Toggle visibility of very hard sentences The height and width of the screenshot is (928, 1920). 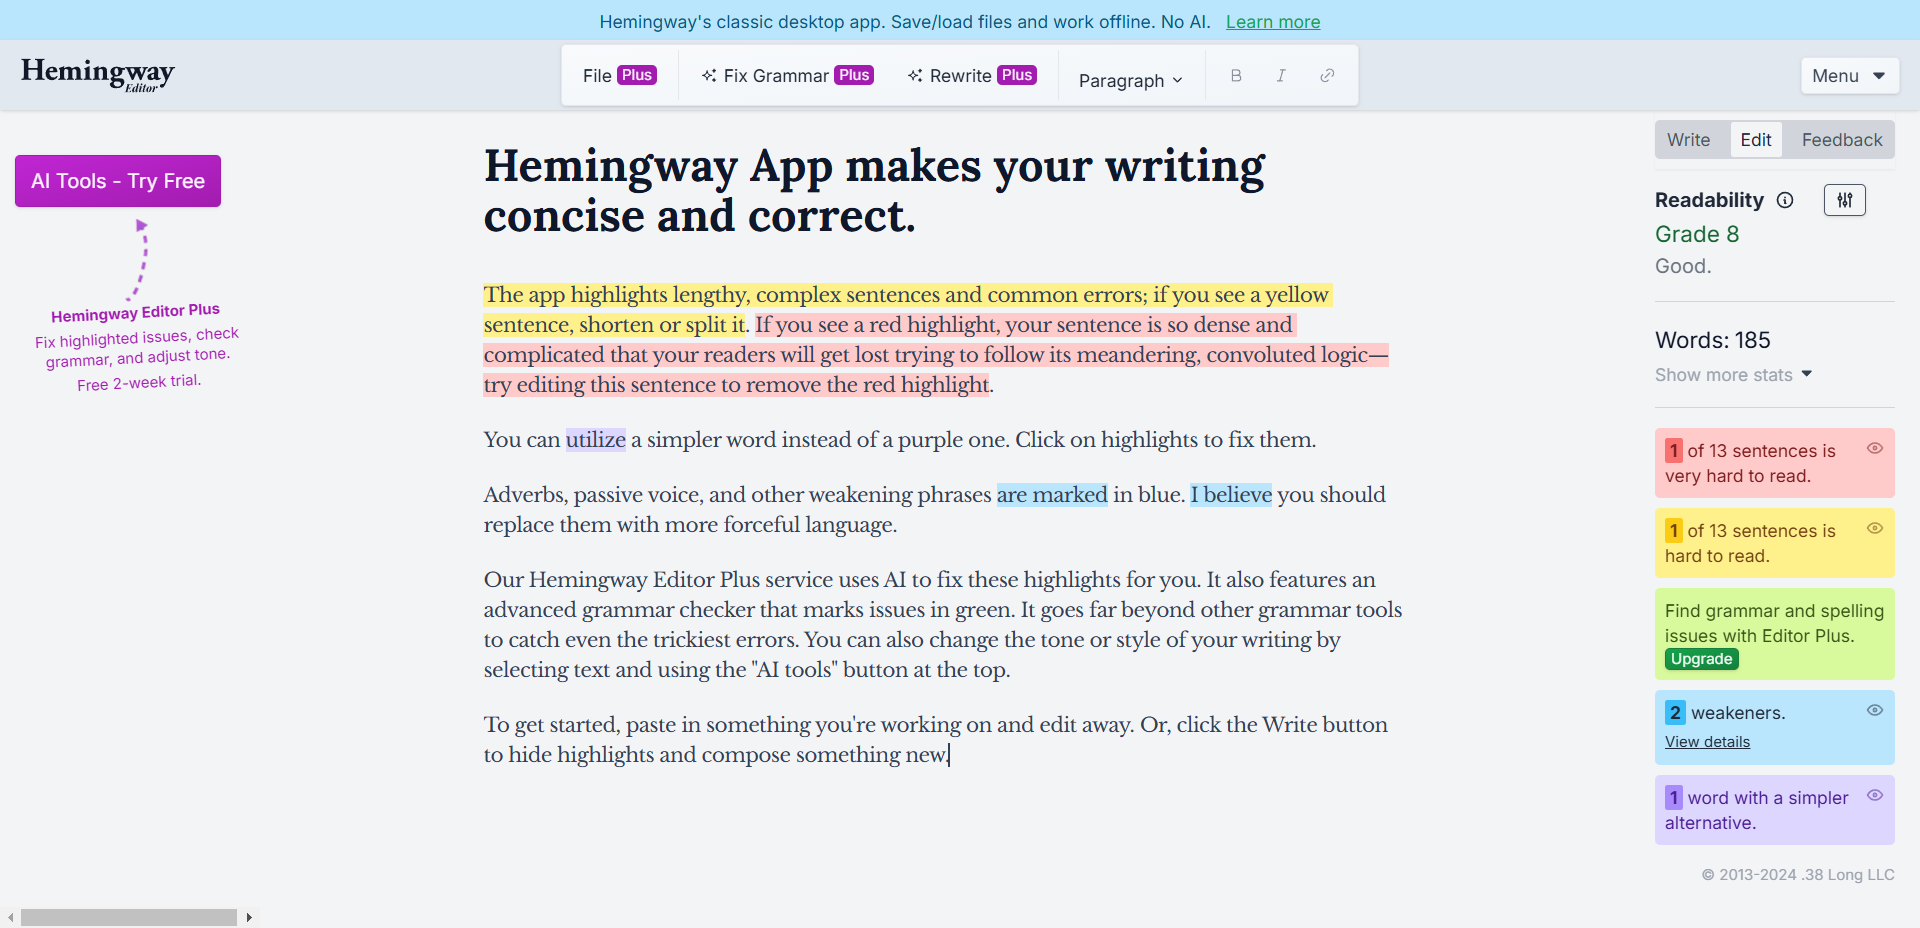[1875, 448]
